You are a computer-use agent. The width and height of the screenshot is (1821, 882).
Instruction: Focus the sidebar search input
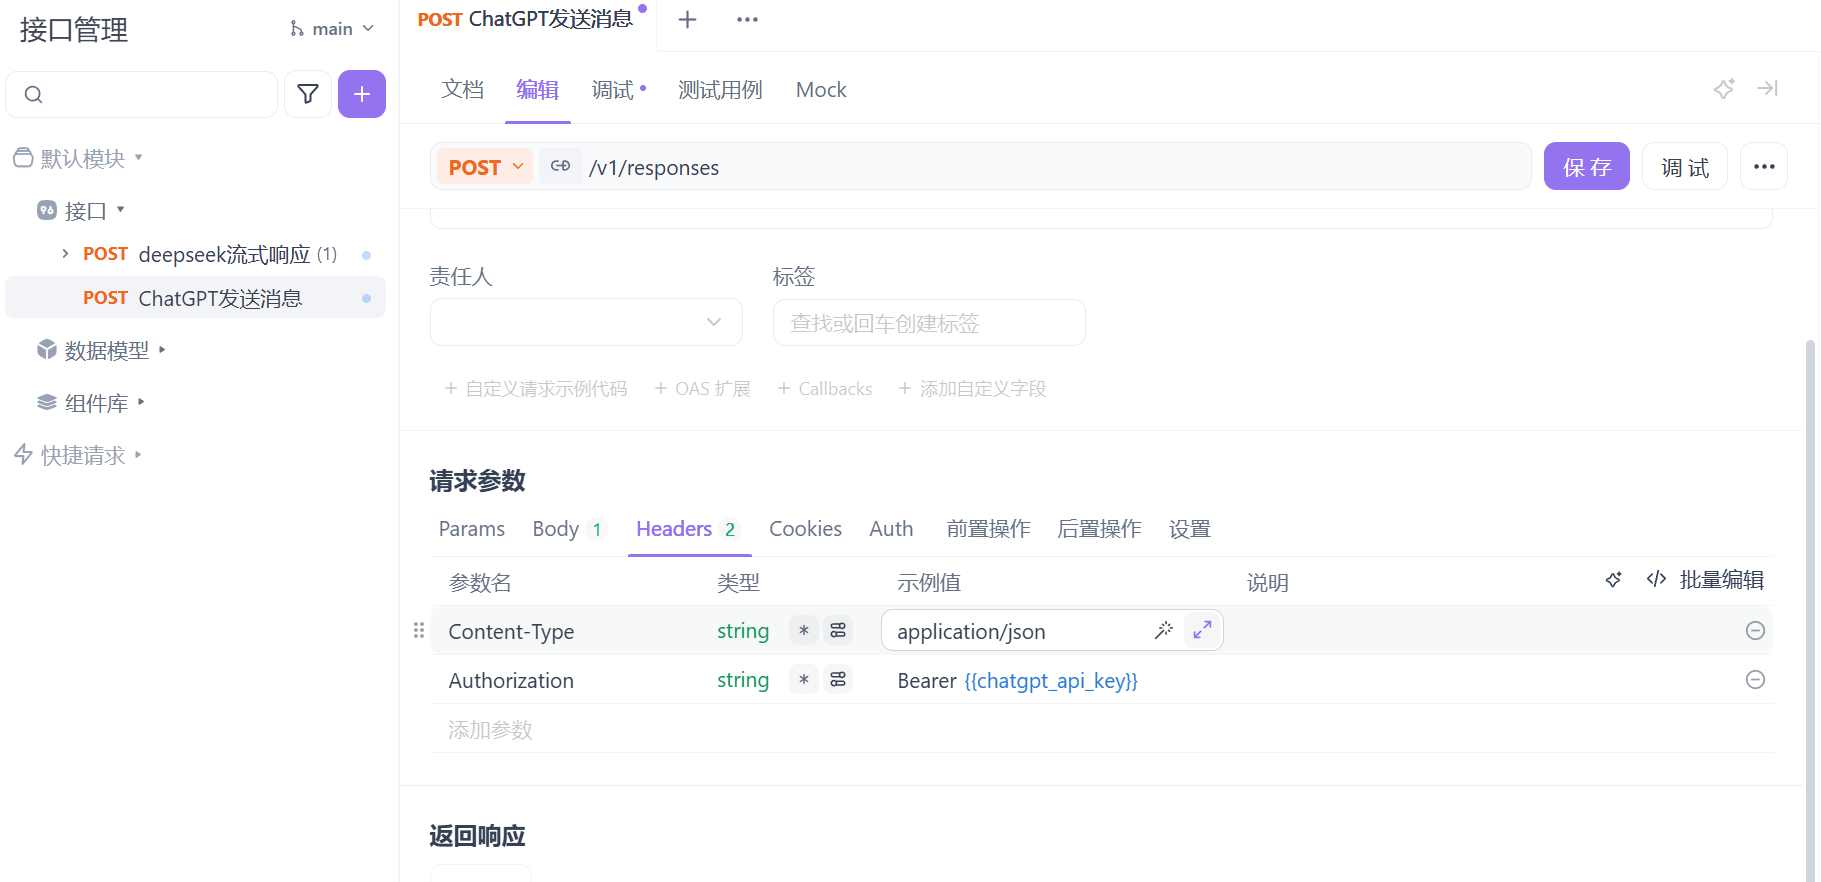click(x=141, y=94)
